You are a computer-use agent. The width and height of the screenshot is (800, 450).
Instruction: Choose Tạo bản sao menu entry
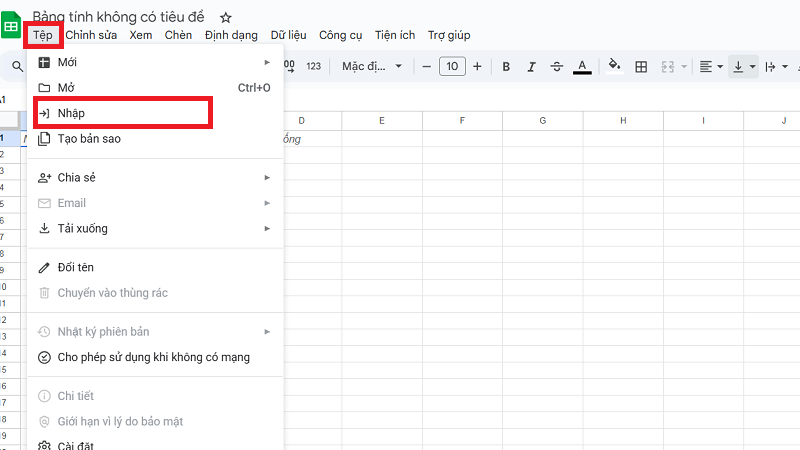(x=90, y=139)
